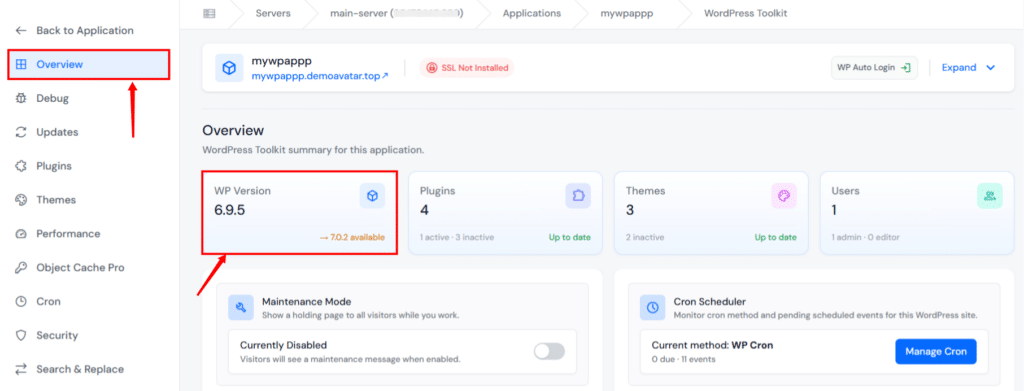Click the '0 due · 11 events' text

click(x=683, y=359)
